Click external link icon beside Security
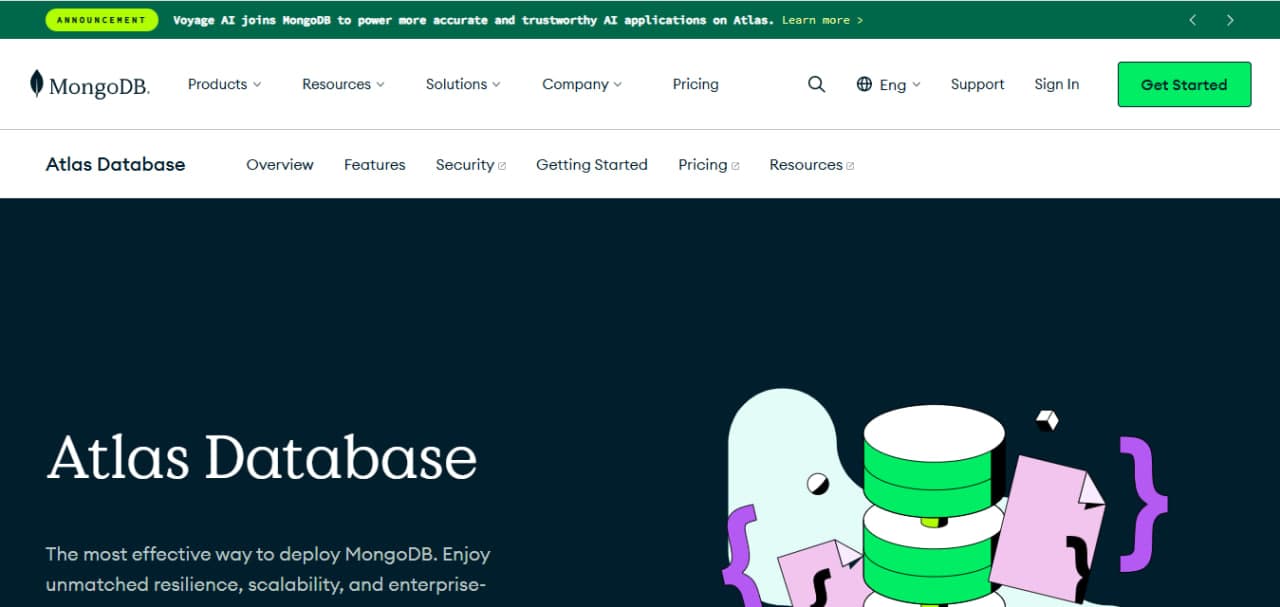This screenshot has width=1280, height=607. pos(502,166)
